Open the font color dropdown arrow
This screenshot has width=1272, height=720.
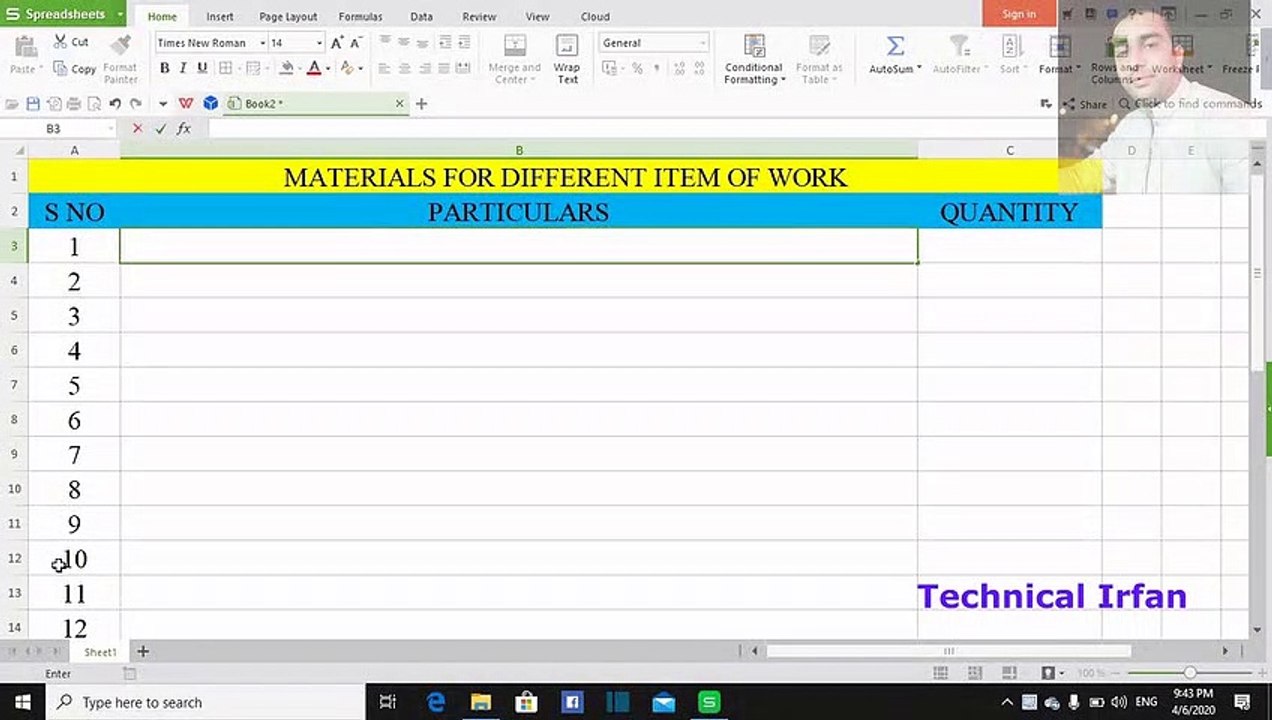(328, 69)
